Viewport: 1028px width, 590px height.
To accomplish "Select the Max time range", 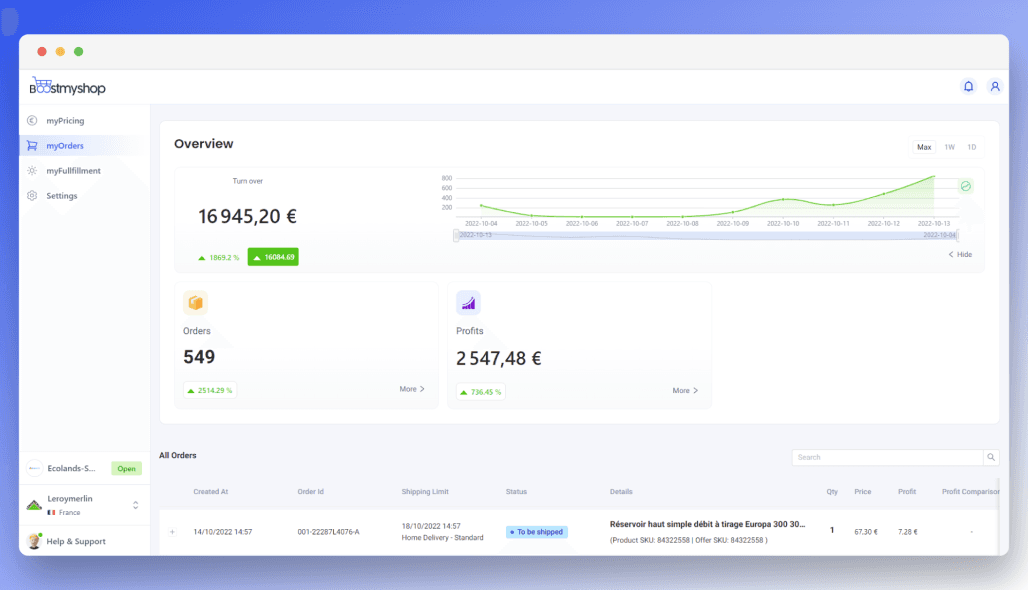I will [924, 147].
